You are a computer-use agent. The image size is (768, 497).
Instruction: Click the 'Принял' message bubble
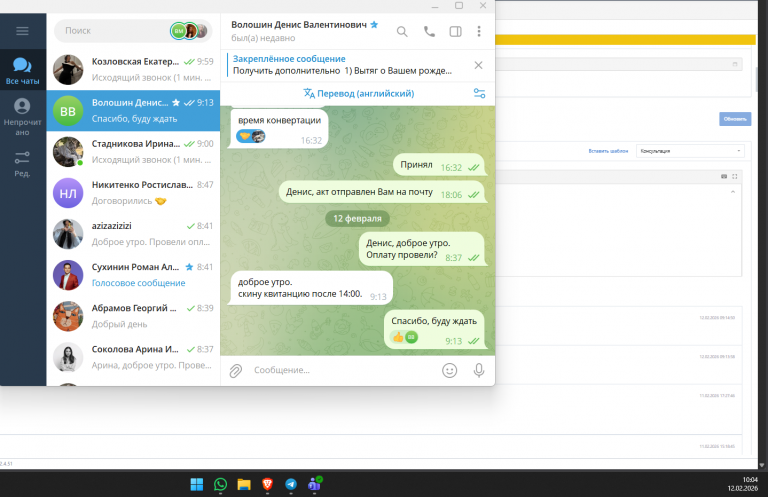pyautogui.click(x=439, y=165)
